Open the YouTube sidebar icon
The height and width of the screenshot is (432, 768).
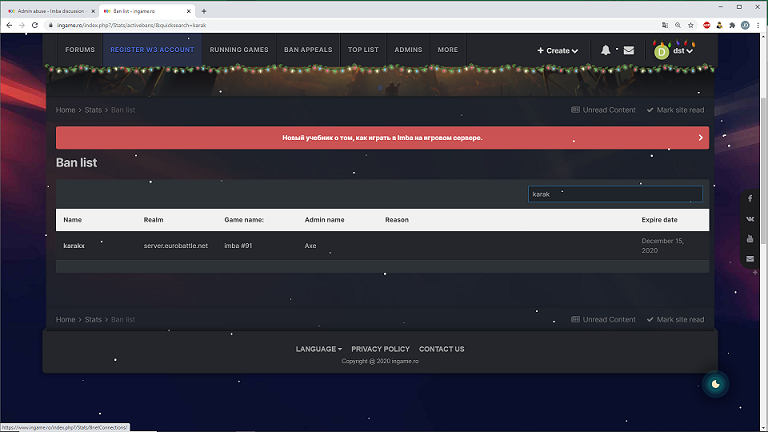coord(750,239)
